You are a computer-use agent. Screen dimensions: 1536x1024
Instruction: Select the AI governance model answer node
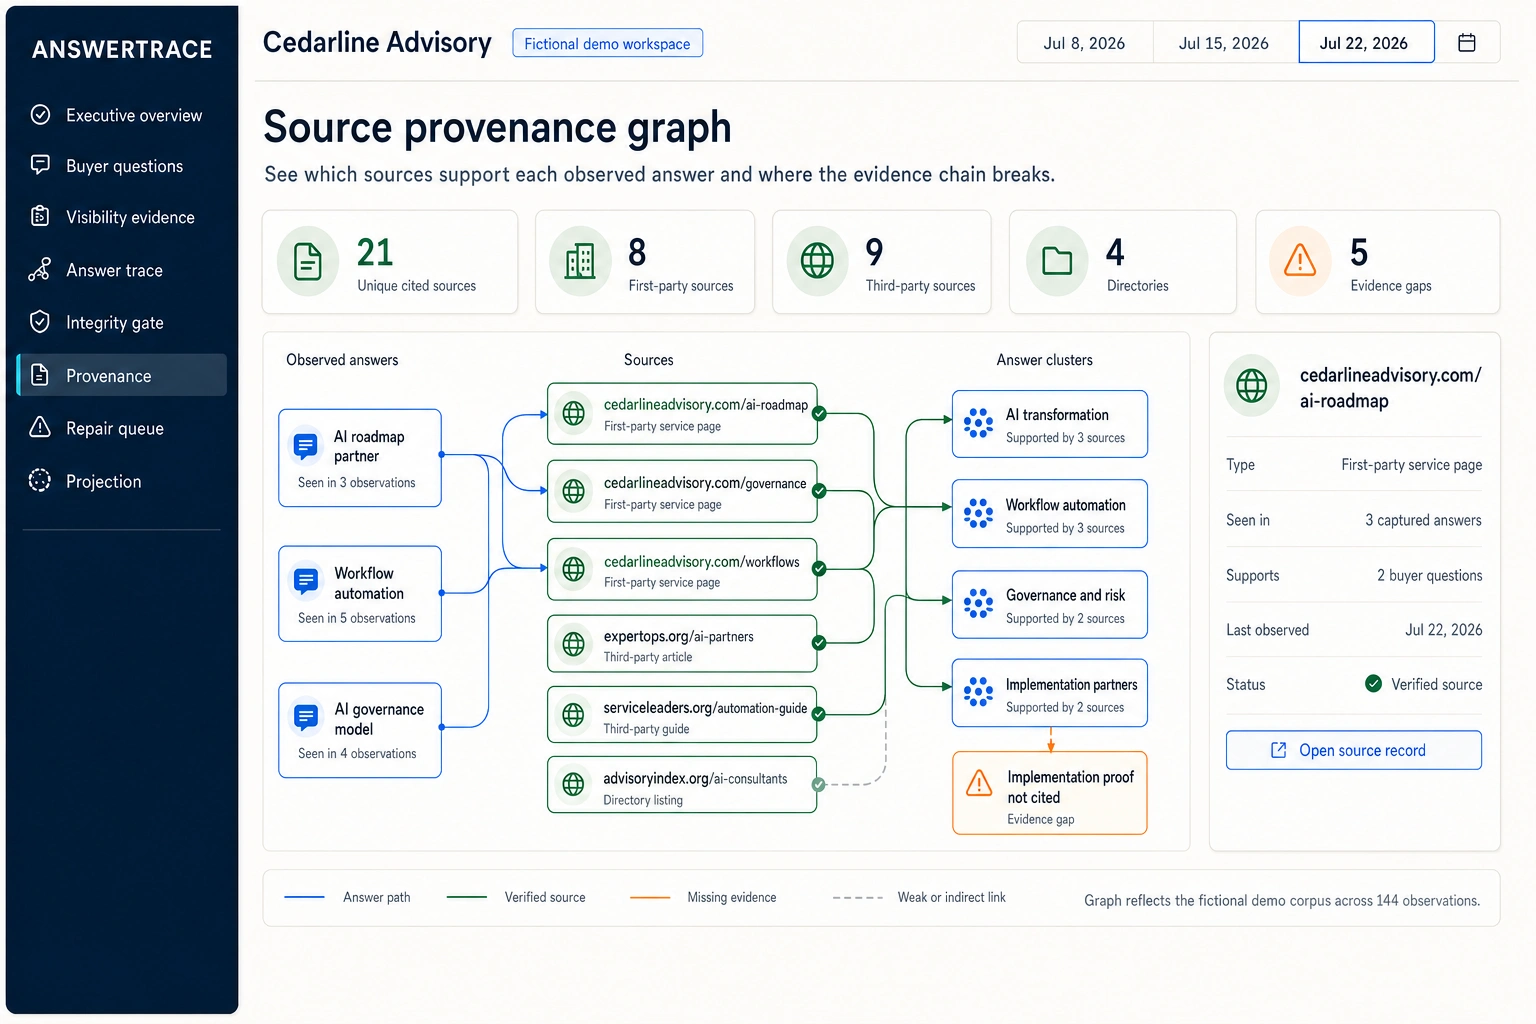360,730
